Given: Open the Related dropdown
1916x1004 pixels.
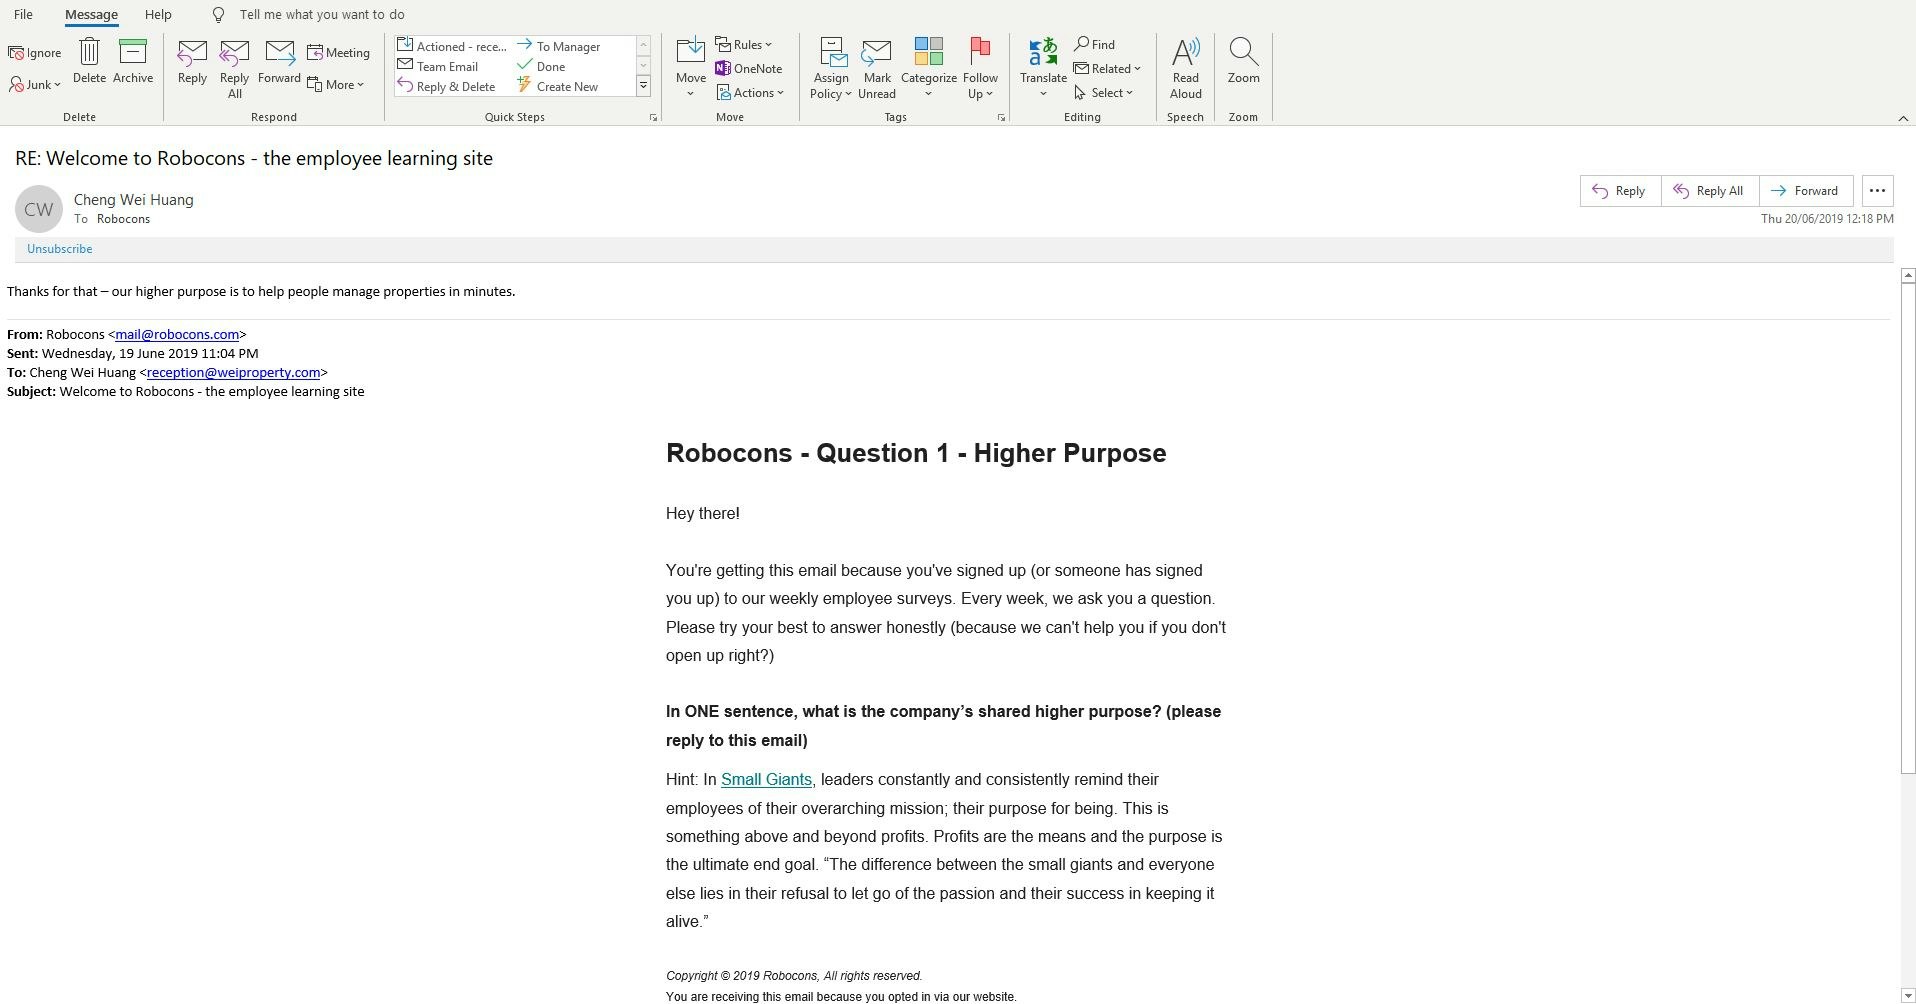Looking at the screenshot, I should click(x=1107, y=69).
